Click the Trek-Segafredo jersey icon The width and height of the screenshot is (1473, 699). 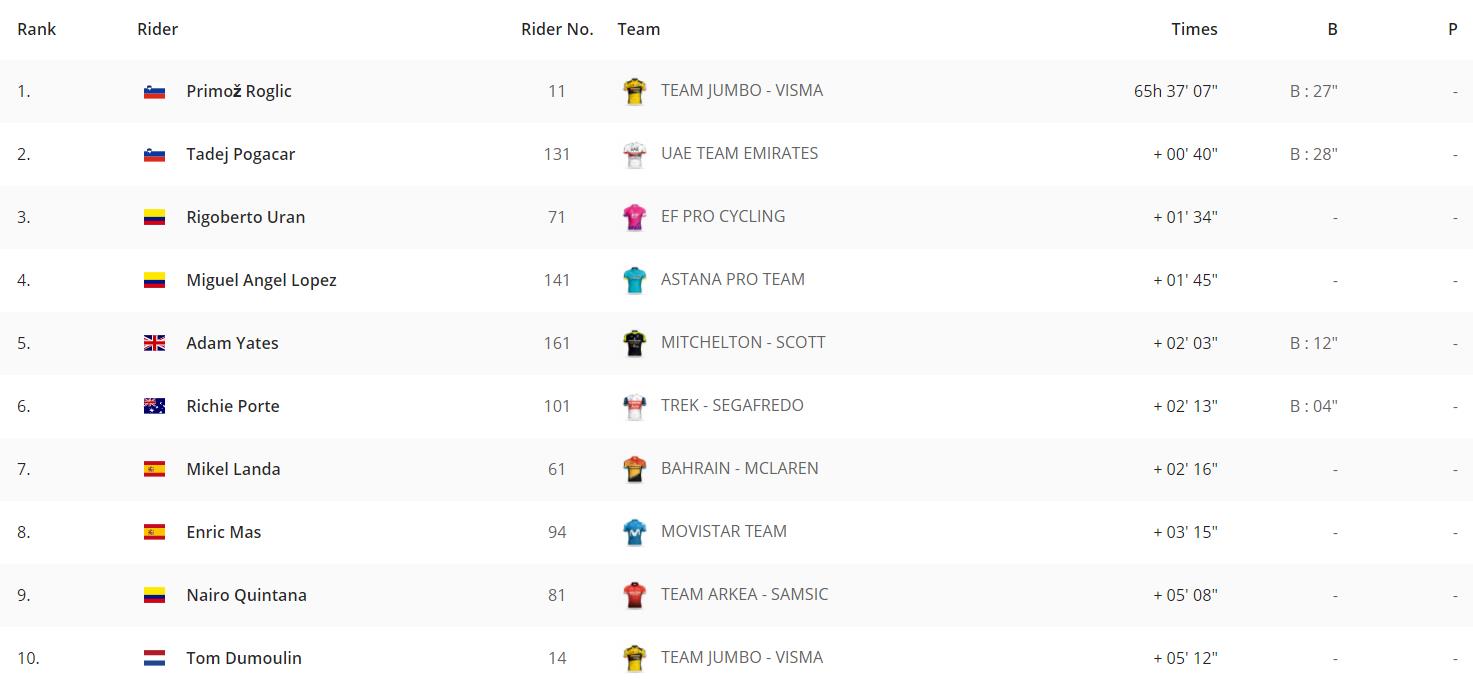pos(634,406)
